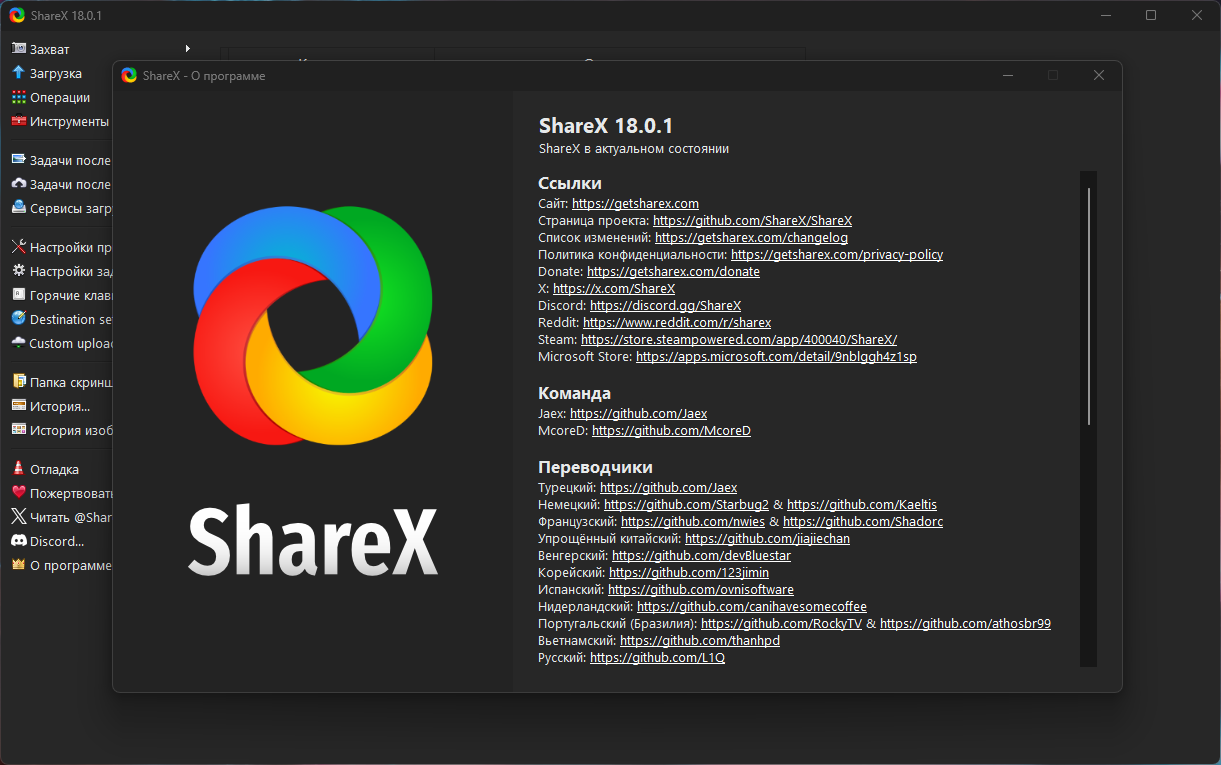Visit the Reddit r/sharex link
Screen dimensions: 1221x765
[677, 322]
